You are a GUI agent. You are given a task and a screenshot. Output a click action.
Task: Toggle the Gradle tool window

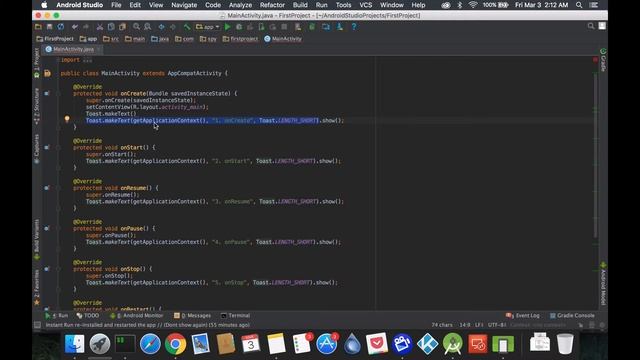(603, 60)
